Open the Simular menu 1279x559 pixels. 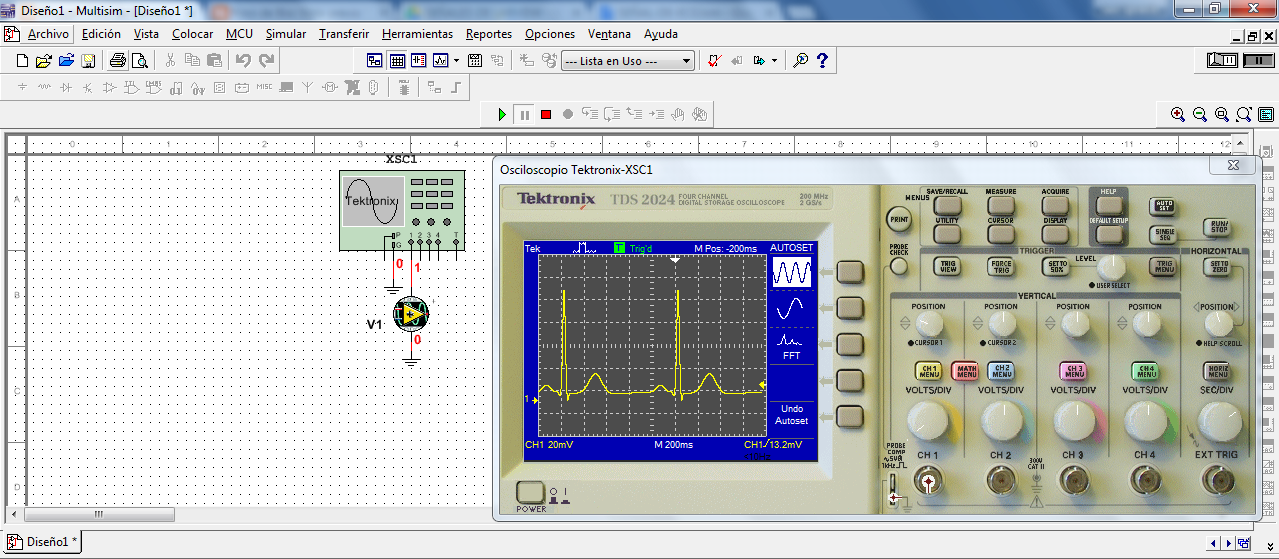click(286, 34)
